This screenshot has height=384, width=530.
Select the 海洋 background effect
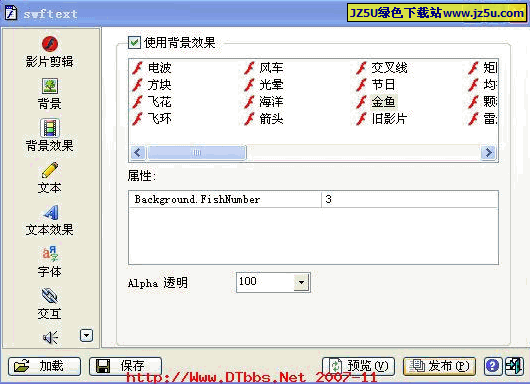(271, 102)
